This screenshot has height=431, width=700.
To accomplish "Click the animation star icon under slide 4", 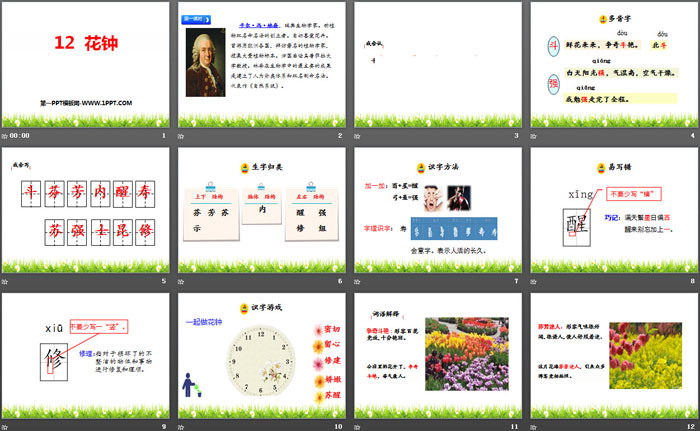I will click(533, 136).
